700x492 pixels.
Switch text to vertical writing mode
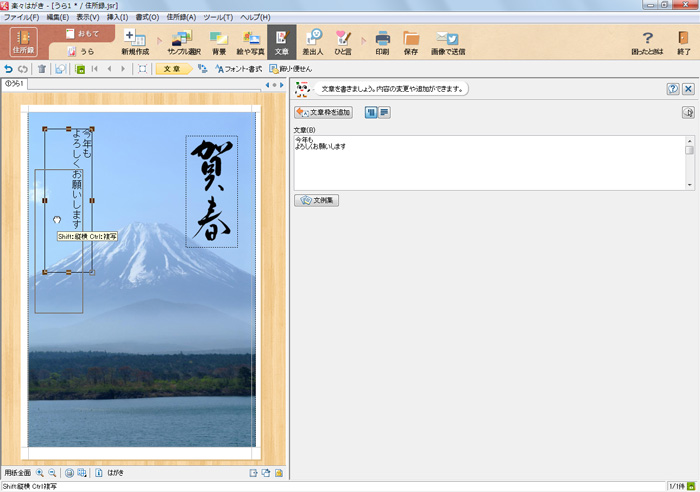371,113
